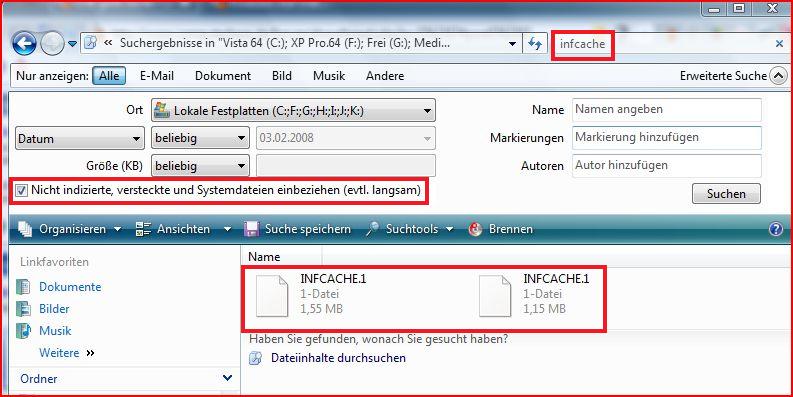Click the Weitere link
793x397 pixels.
click(59, 352)
